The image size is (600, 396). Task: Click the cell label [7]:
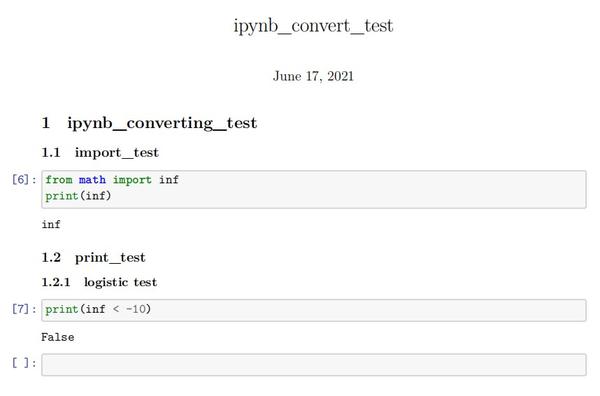tap(24, 309)
